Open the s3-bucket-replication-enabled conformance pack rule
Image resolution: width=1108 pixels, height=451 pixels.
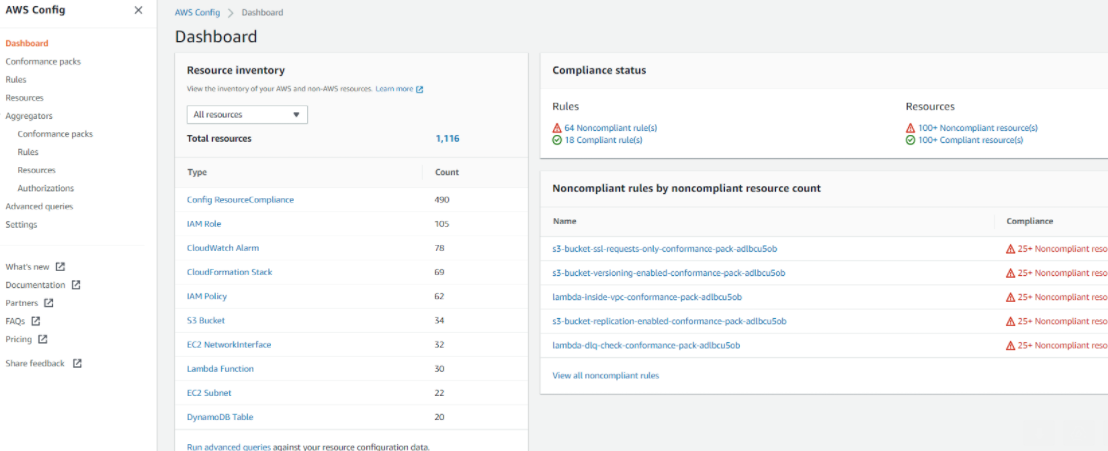[669, 321]
